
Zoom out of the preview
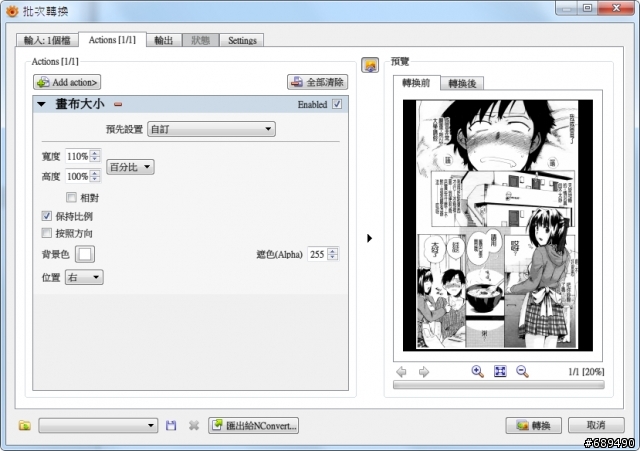[x=522, y=371]
